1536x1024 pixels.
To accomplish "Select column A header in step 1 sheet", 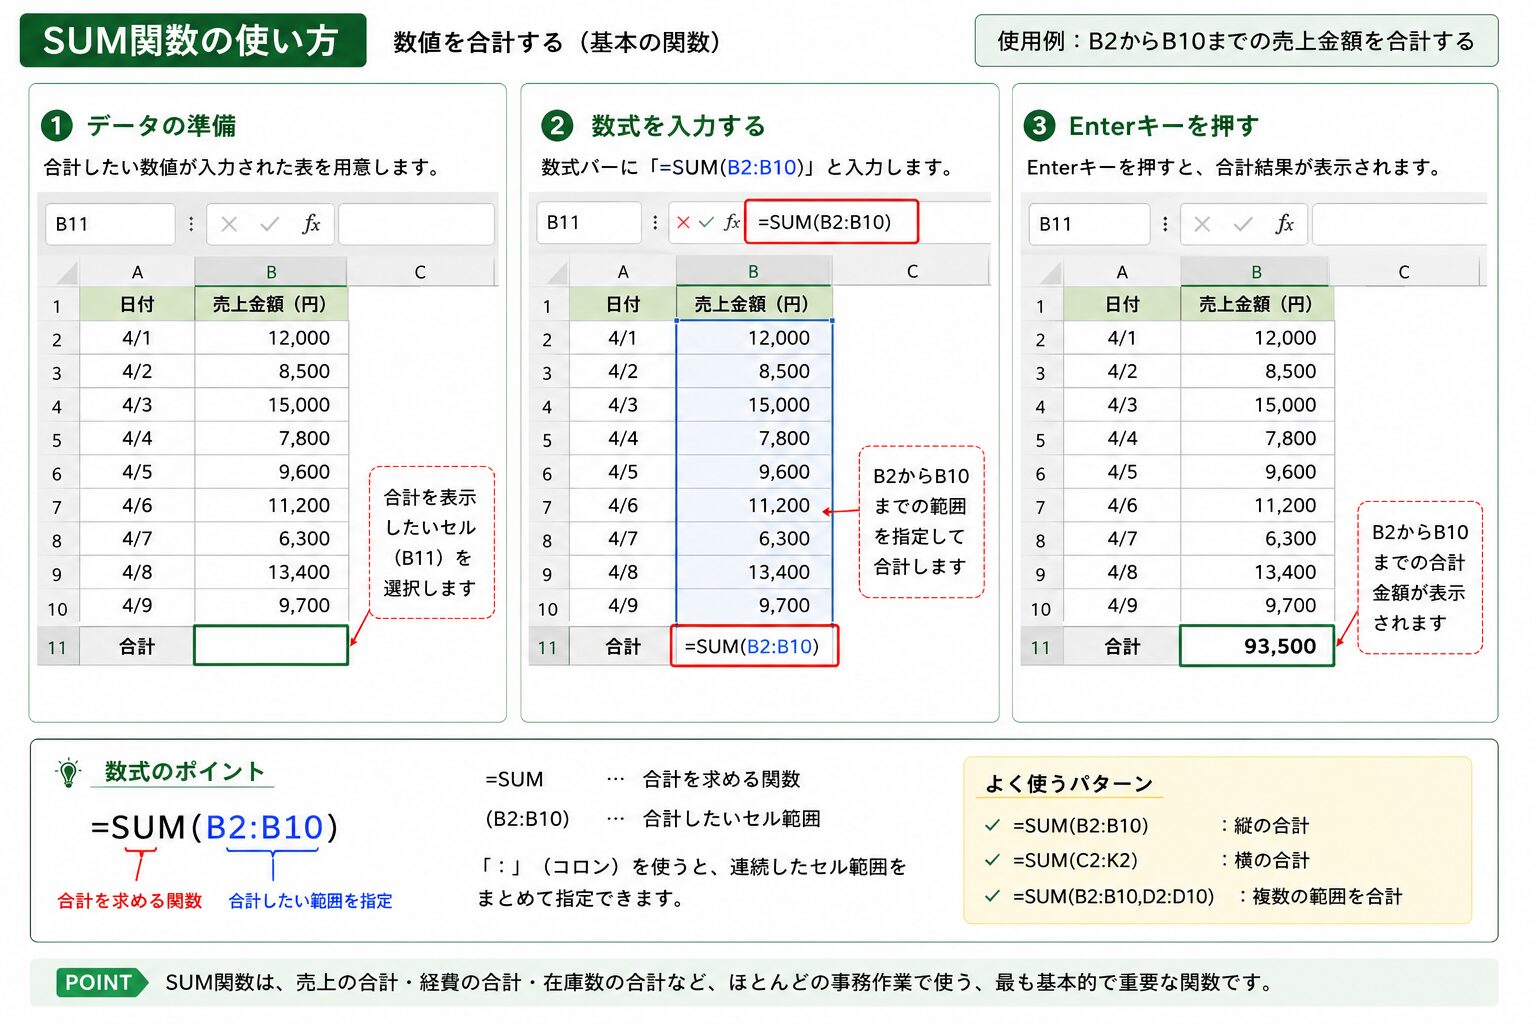I will pos(137,272).
